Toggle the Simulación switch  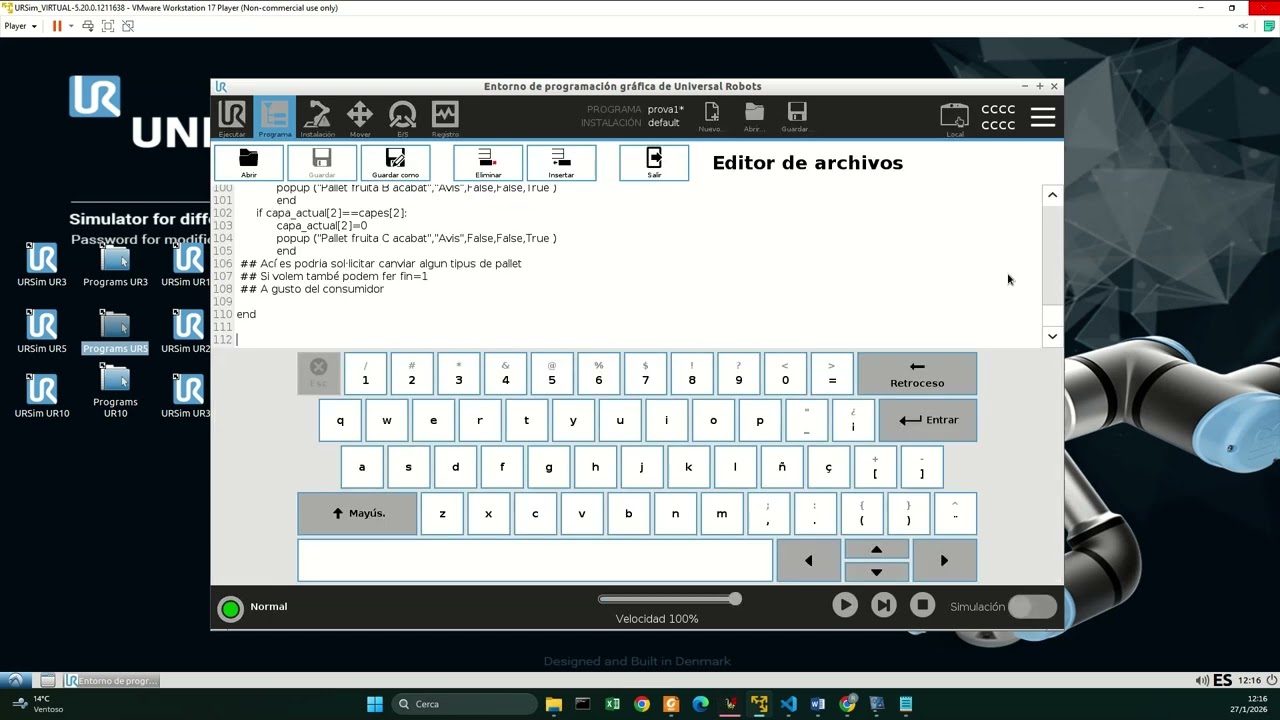[1032, 606]
